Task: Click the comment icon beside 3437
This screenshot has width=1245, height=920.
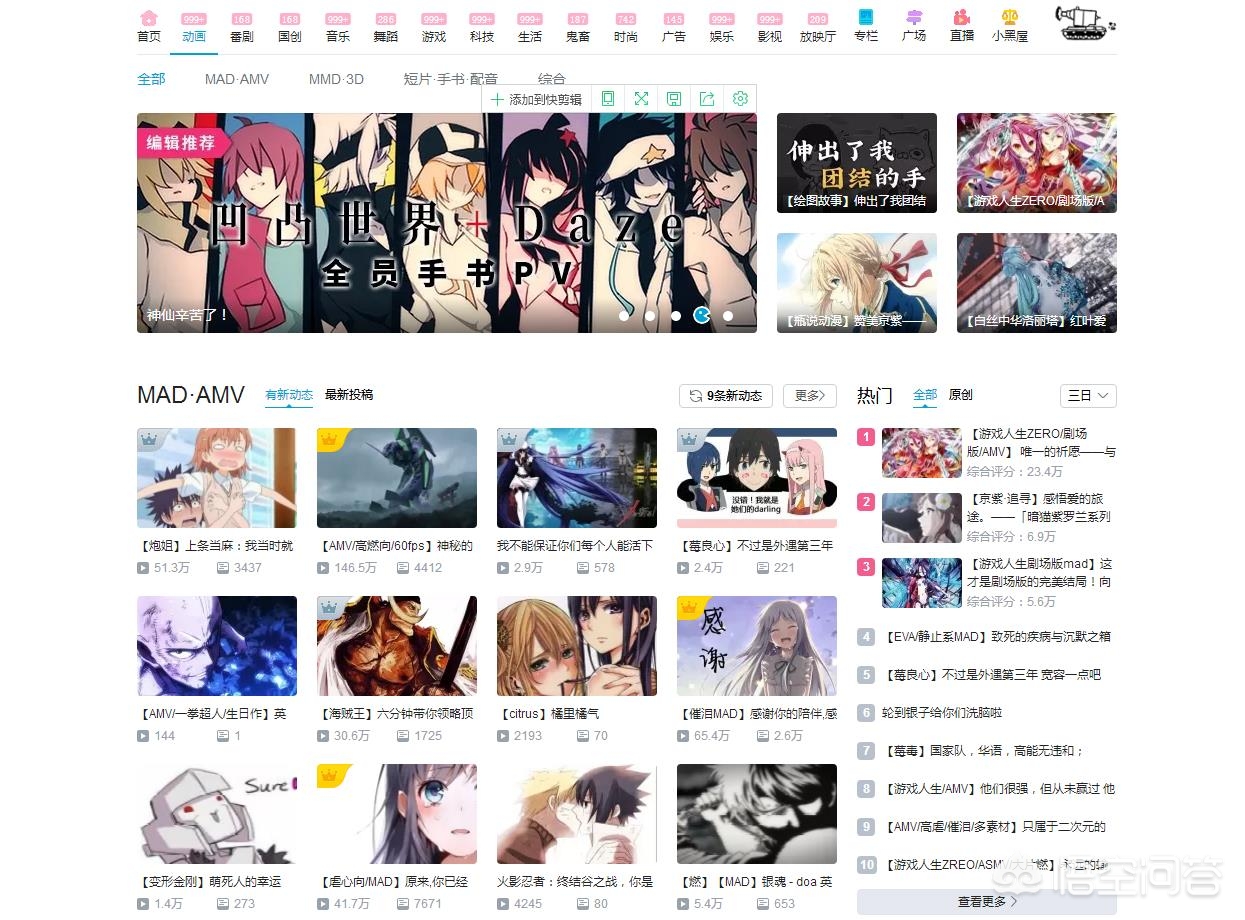Action: (223, 568)
